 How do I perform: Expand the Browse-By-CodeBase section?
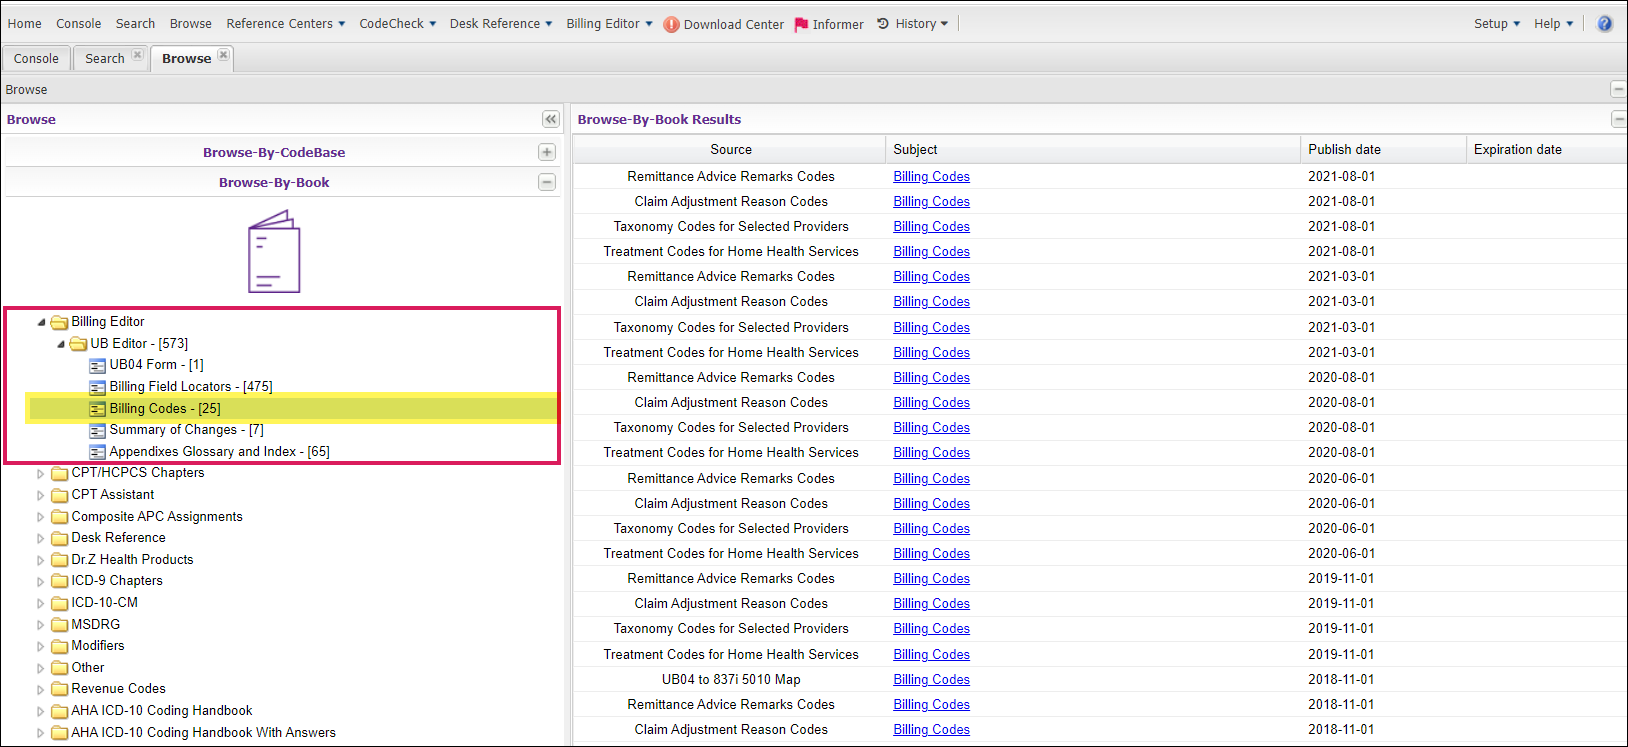546,152
